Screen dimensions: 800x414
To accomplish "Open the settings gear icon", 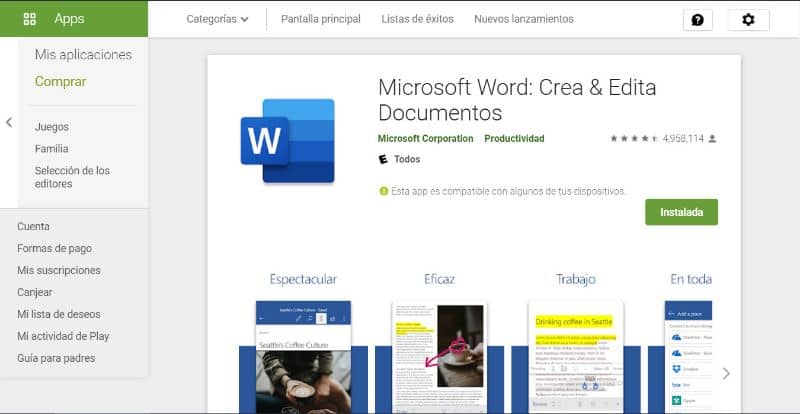I will coord(748,20).
